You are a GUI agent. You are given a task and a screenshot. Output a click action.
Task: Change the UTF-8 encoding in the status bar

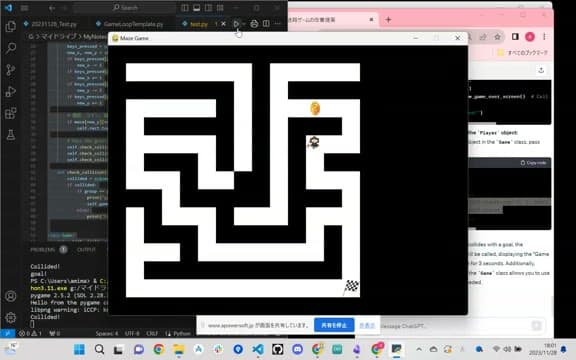click(x=132, y=334)
